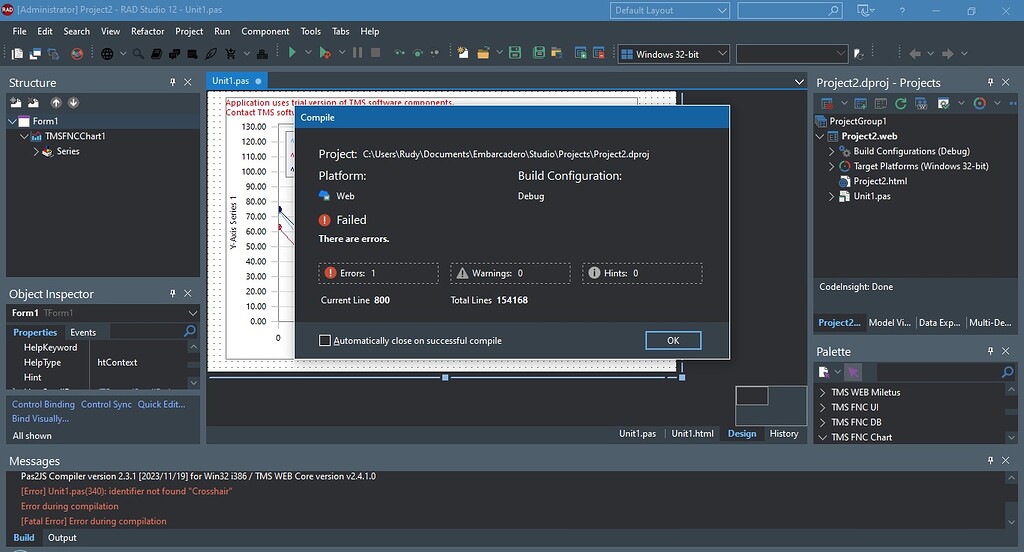Viewport: 1024px width, 552px height.
Task: Click the Program Reset stop square icon
Action: tap(376, 53)
